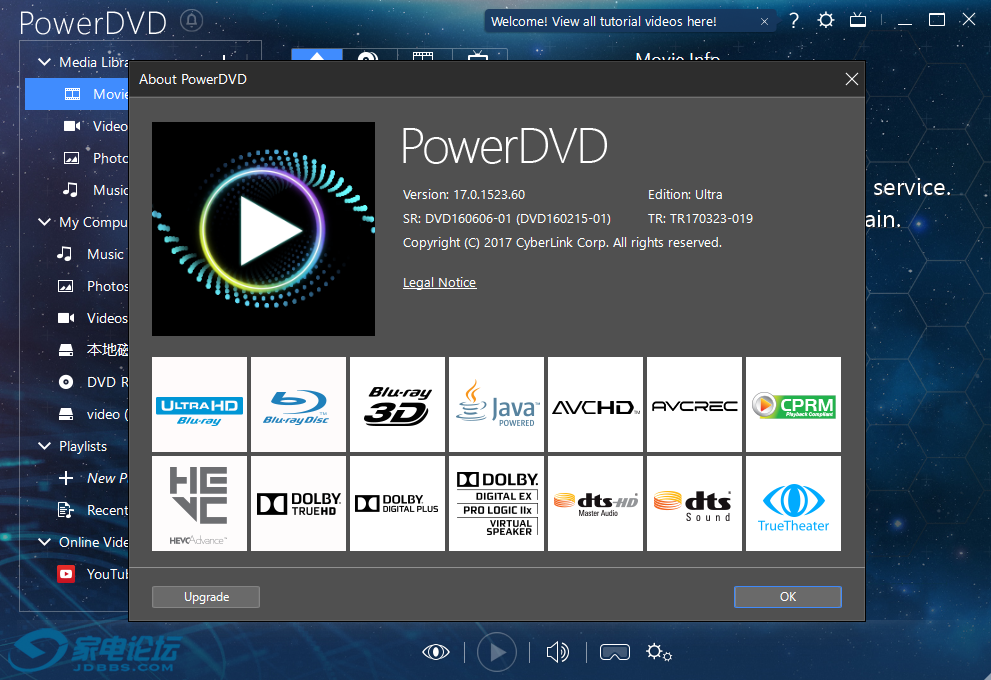Switch to TV mode from the title bar
This screenshot has height=680, width=991.
pyautogui.click(x=858, y=21)
